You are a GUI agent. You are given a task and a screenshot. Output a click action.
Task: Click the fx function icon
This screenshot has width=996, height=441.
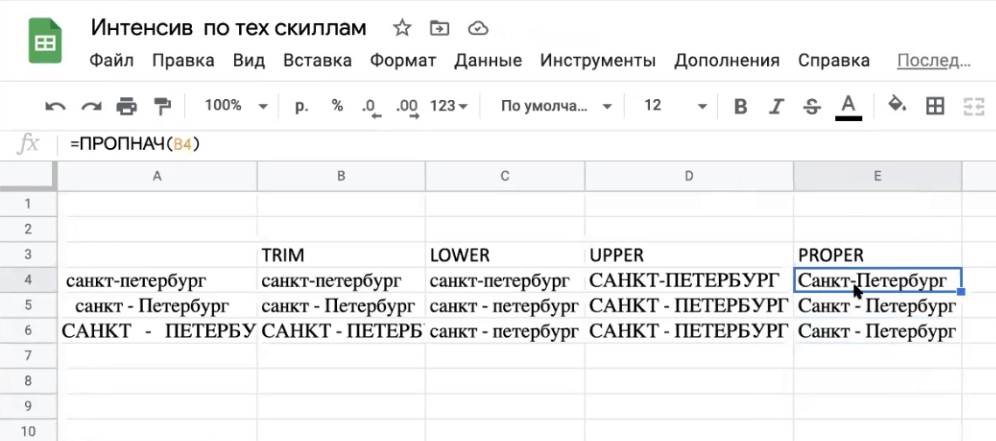28,145
